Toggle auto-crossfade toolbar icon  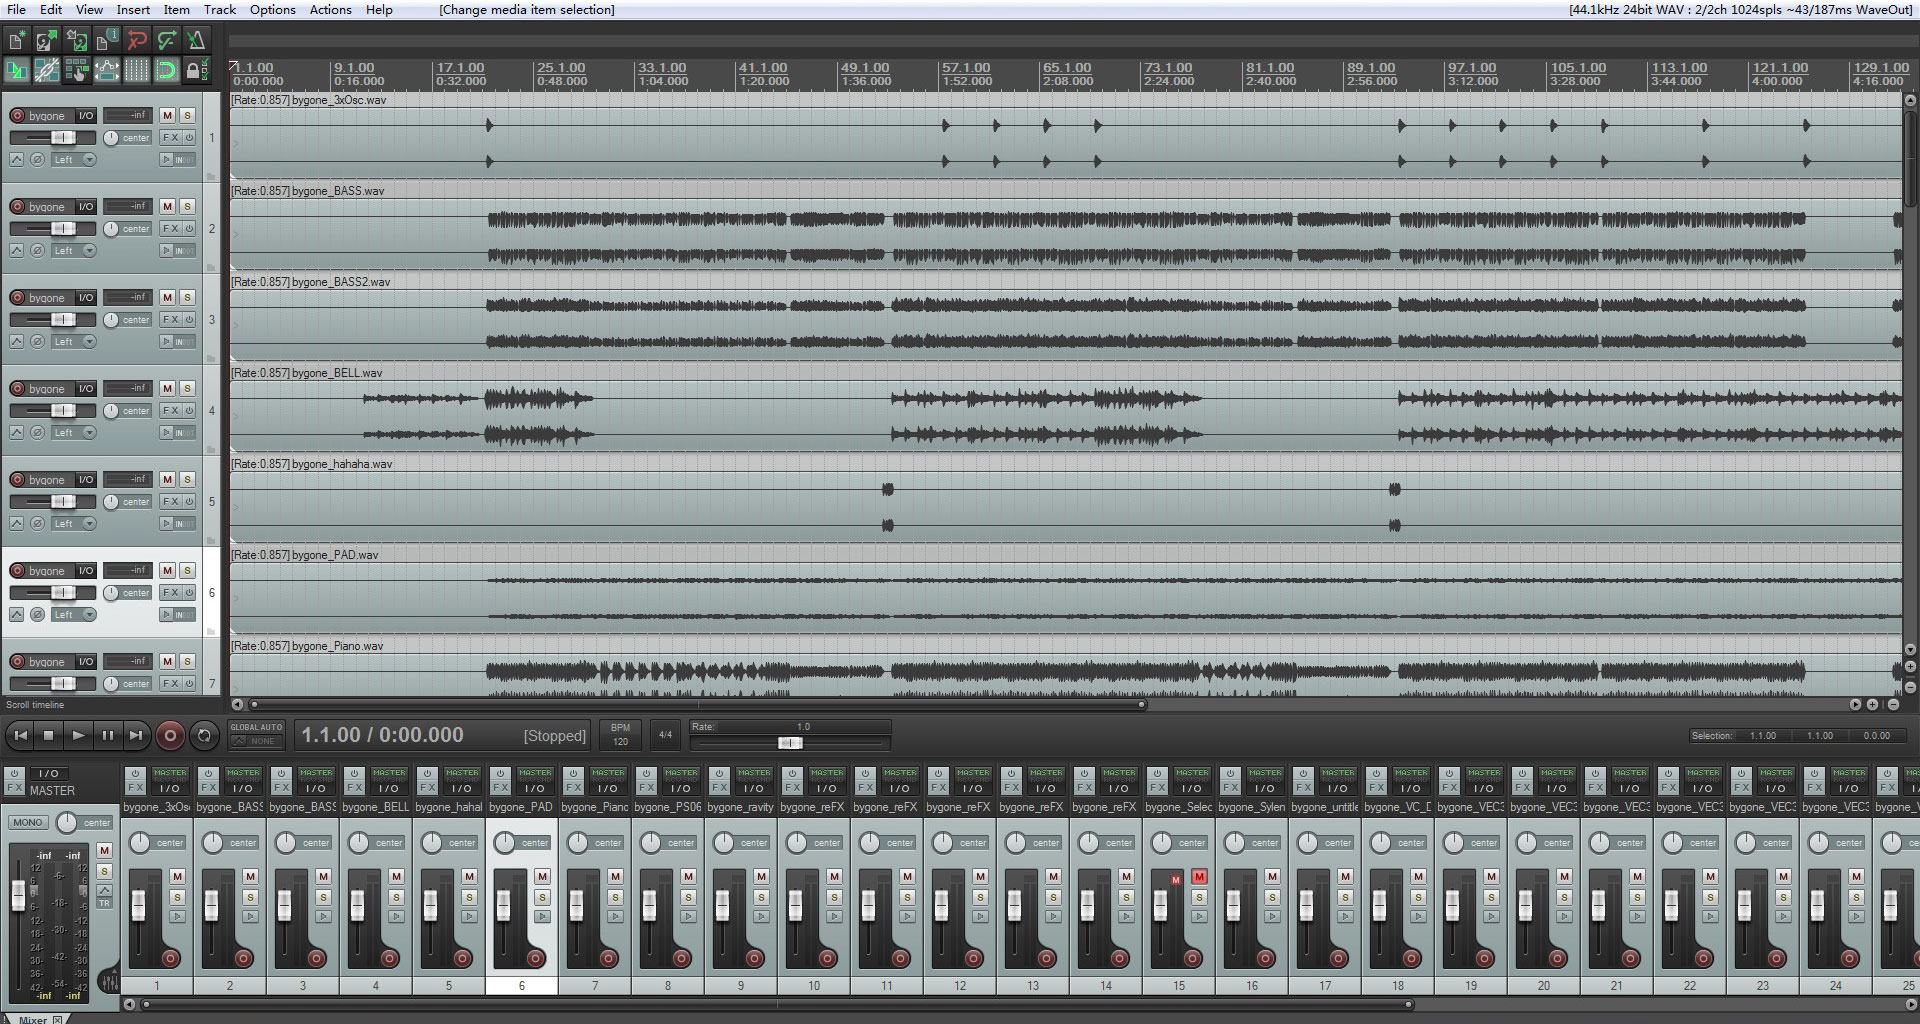pos(17,70)
